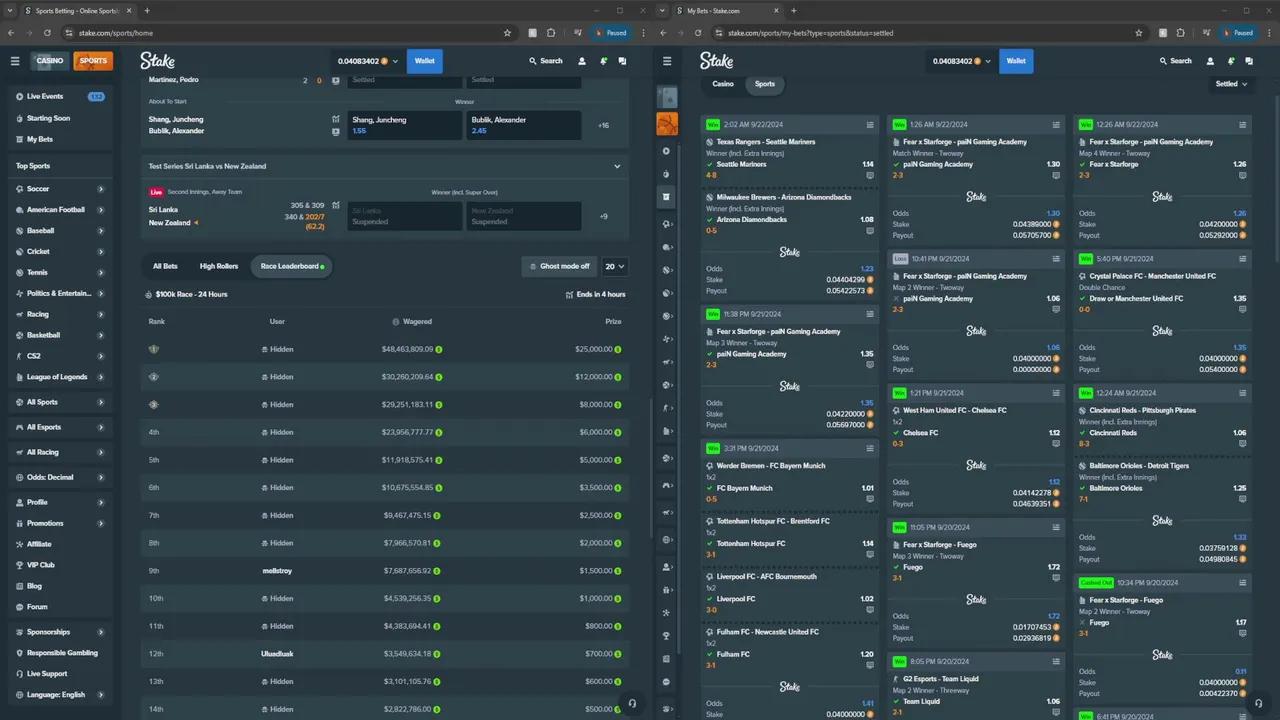
Task: Open the Settled status dropdown
Action: [1231, 84]
